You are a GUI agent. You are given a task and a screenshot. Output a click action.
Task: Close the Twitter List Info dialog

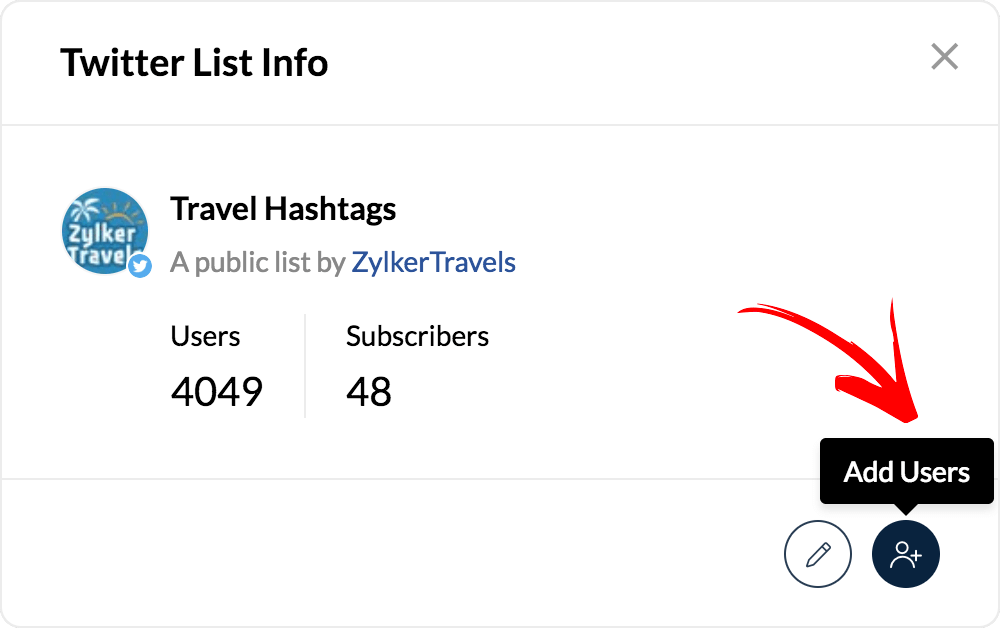click(x=944, y=57)
